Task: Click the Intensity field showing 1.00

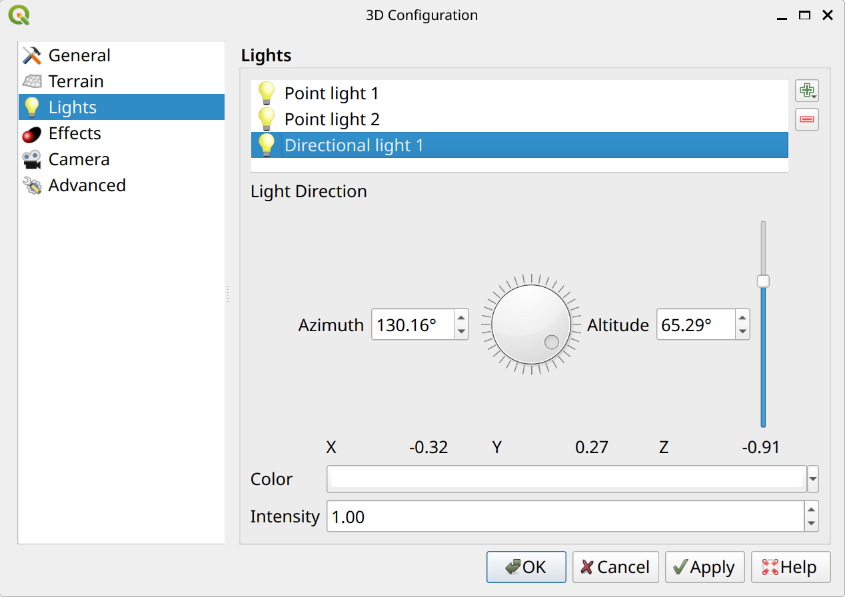Action: 565,516
